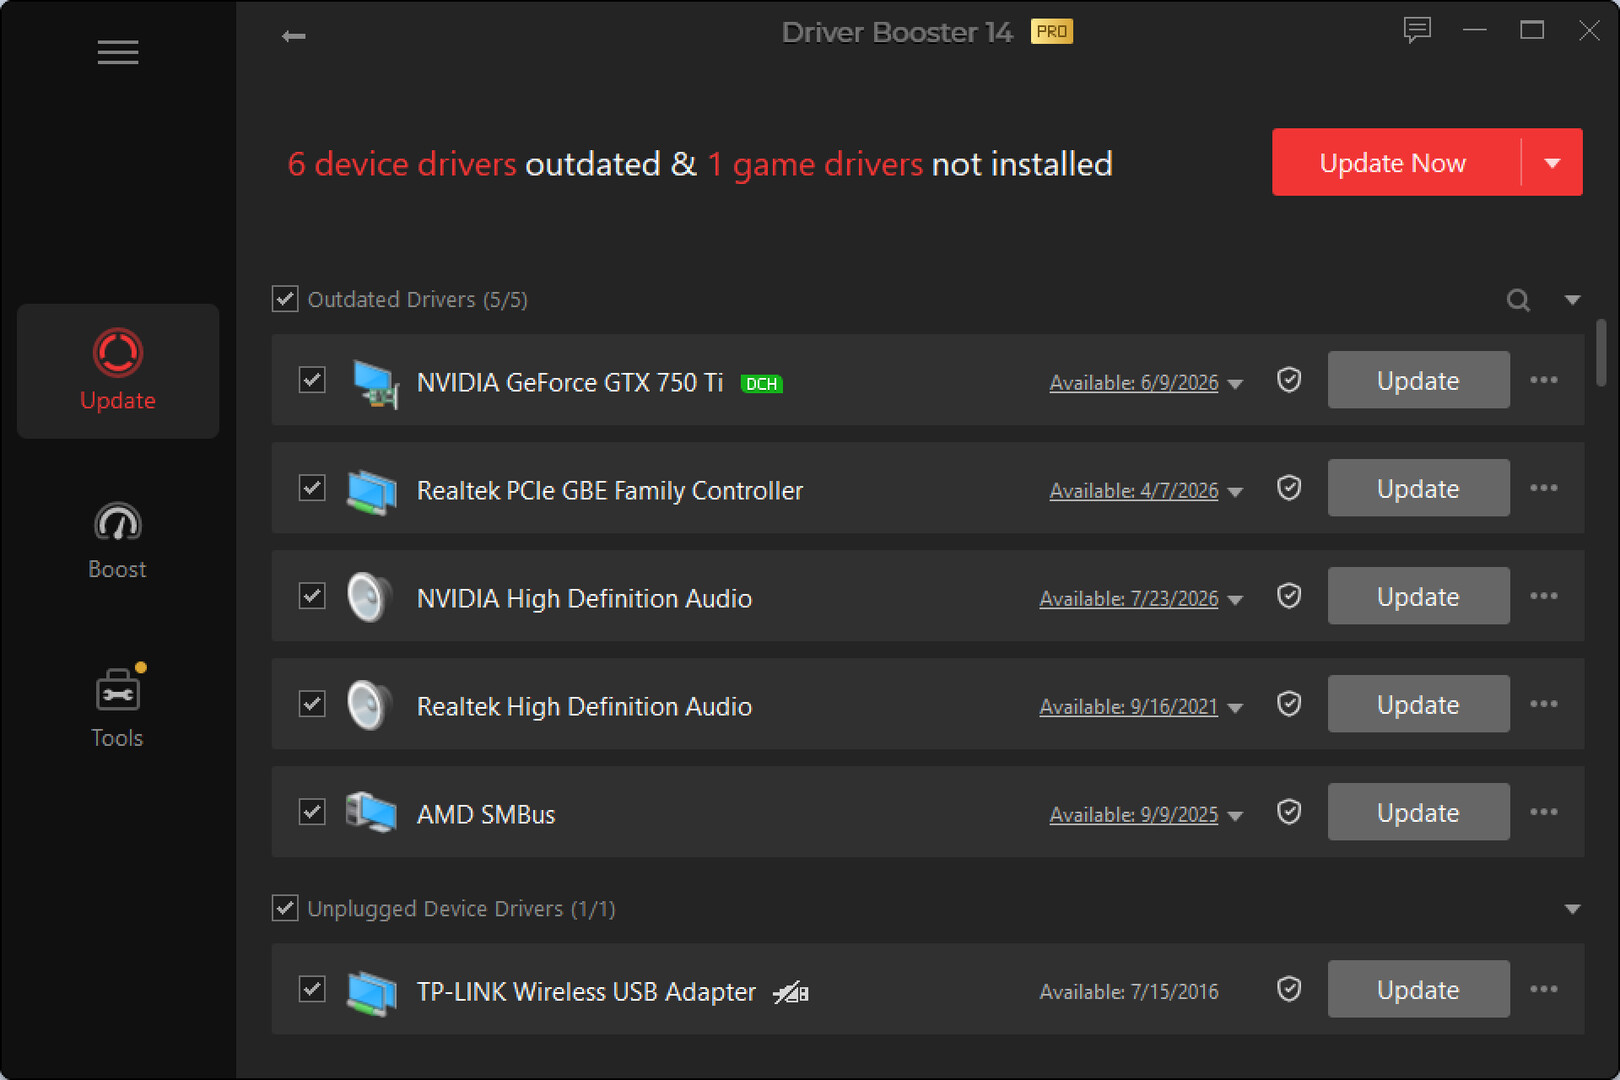Image resolution: width=1620 pixels, height=1080 pixels.
Task: Update the AMD SMBus driver
Action: (1418, 812)
